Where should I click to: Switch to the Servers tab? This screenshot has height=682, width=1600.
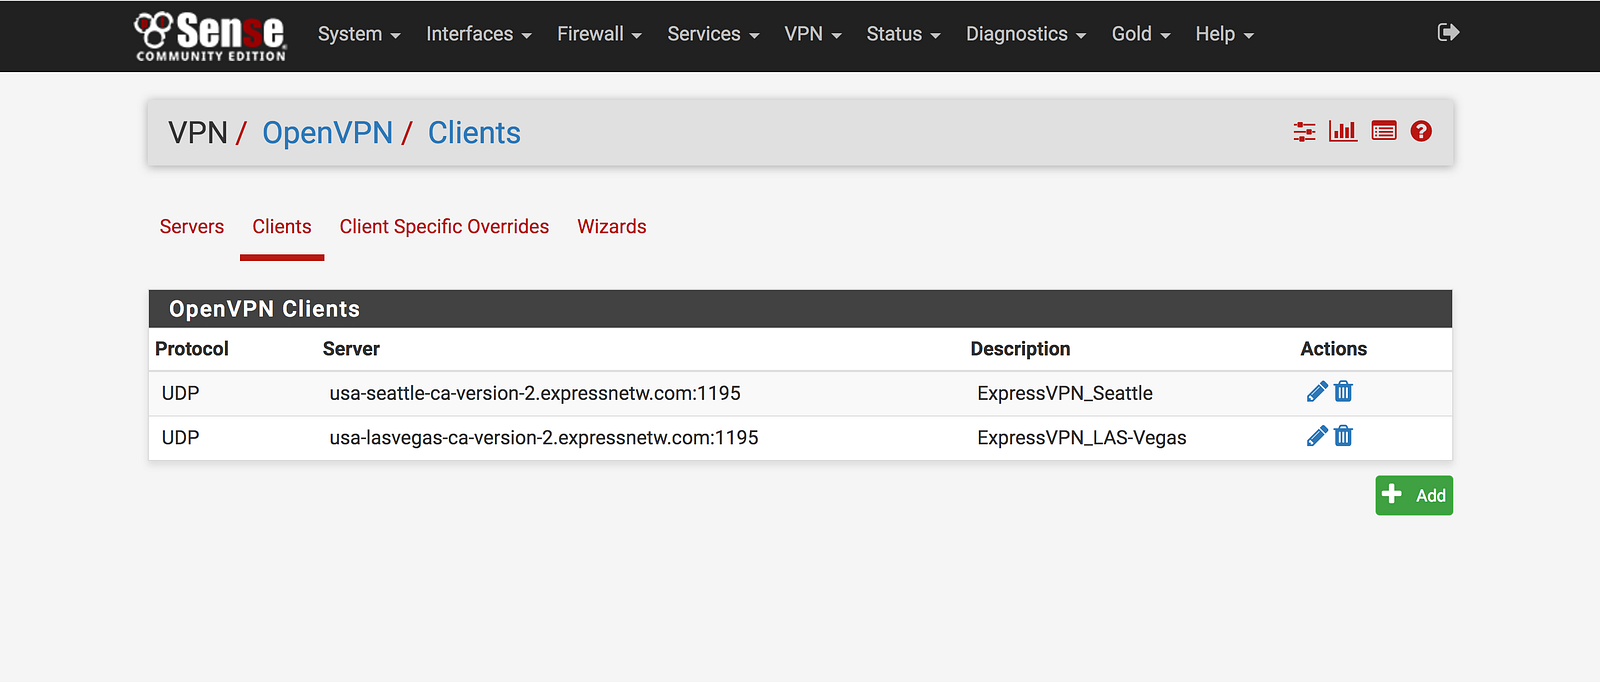pyautogui.click(x=192, y=227)
